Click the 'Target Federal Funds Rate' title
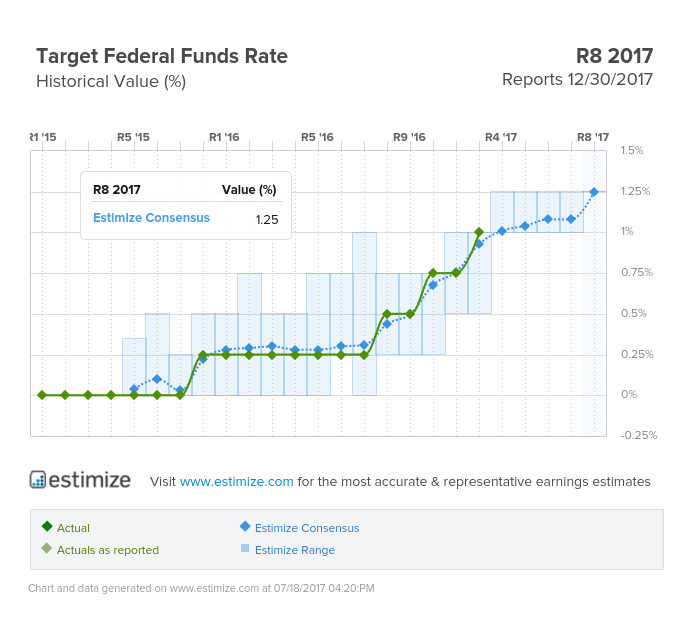This screenshot has width=685, height=620. point(162,56)
